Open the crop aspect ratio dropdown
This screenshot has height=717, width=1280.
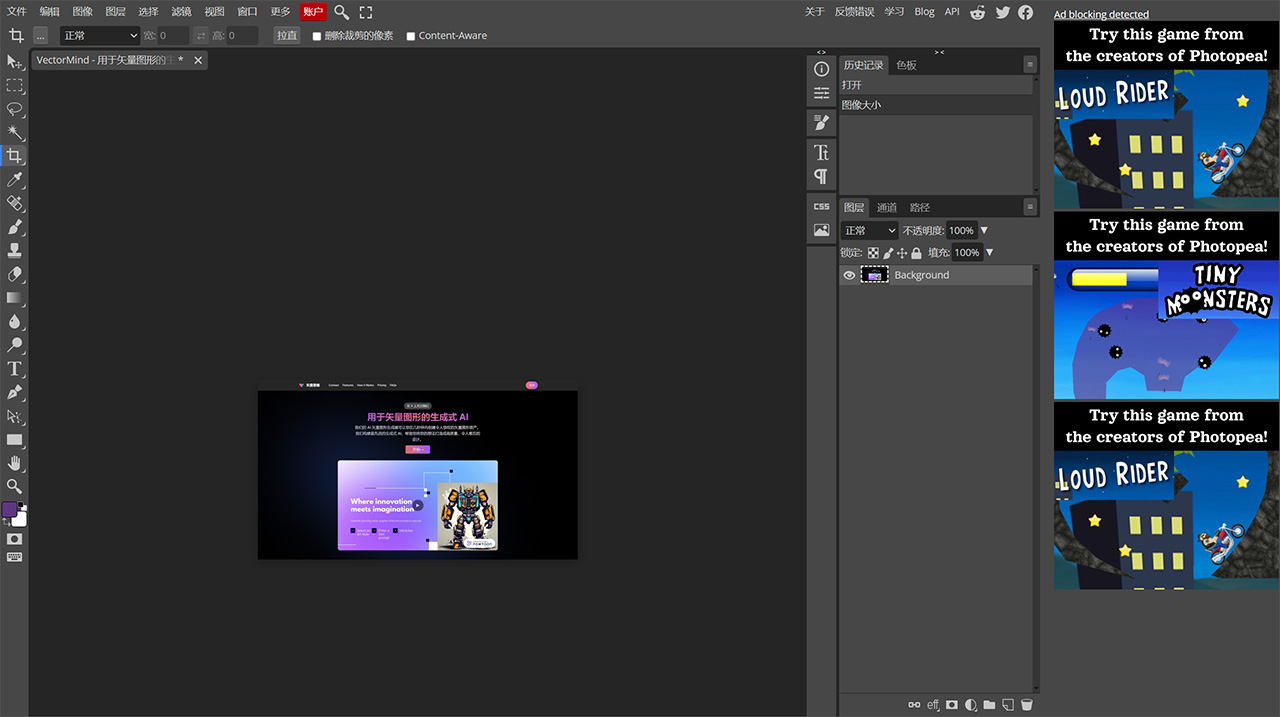99,34
